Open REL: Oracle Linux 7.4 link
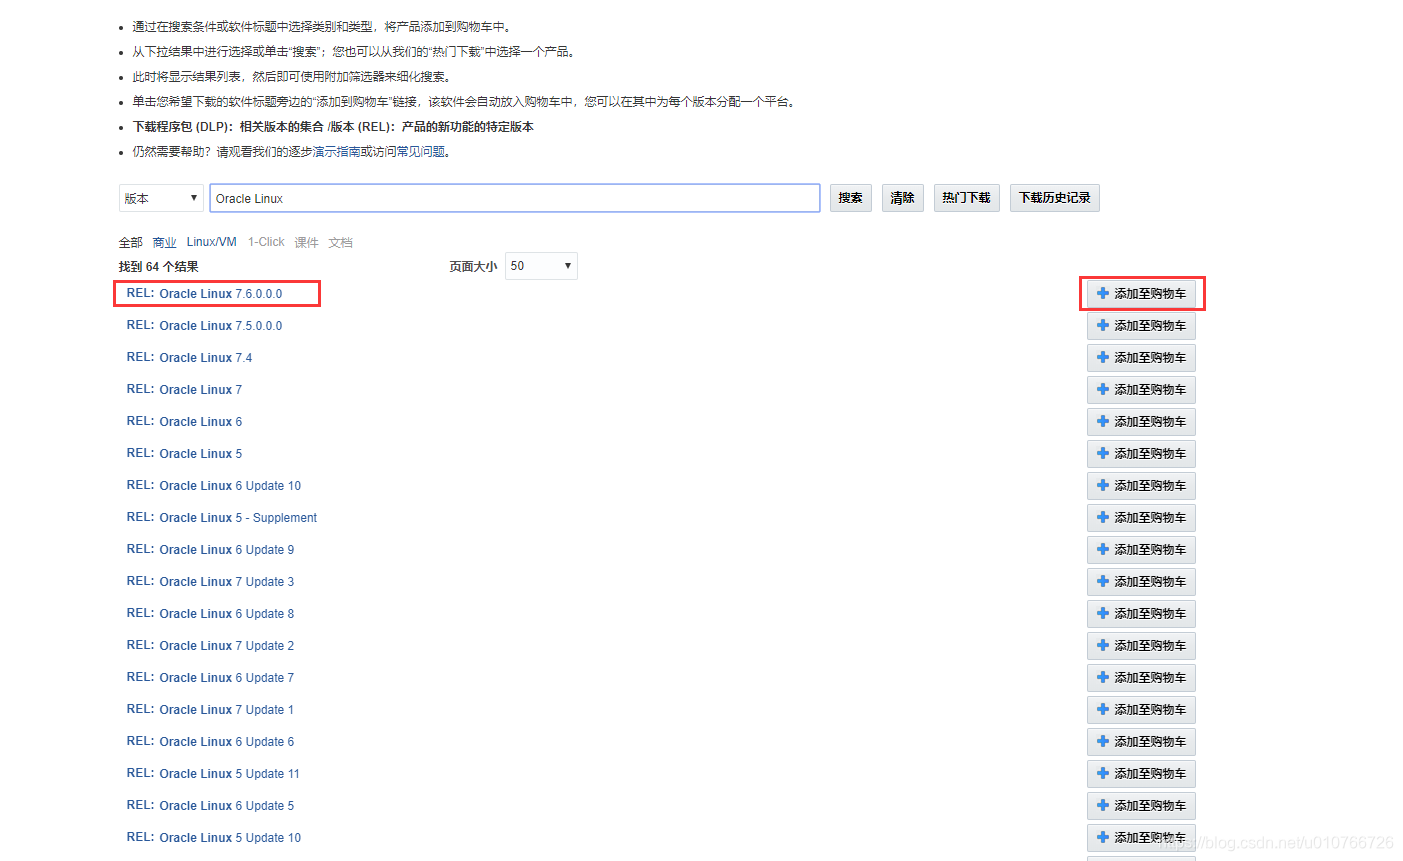The height and width of the screenshot is (861, 1403). (190, 358)
